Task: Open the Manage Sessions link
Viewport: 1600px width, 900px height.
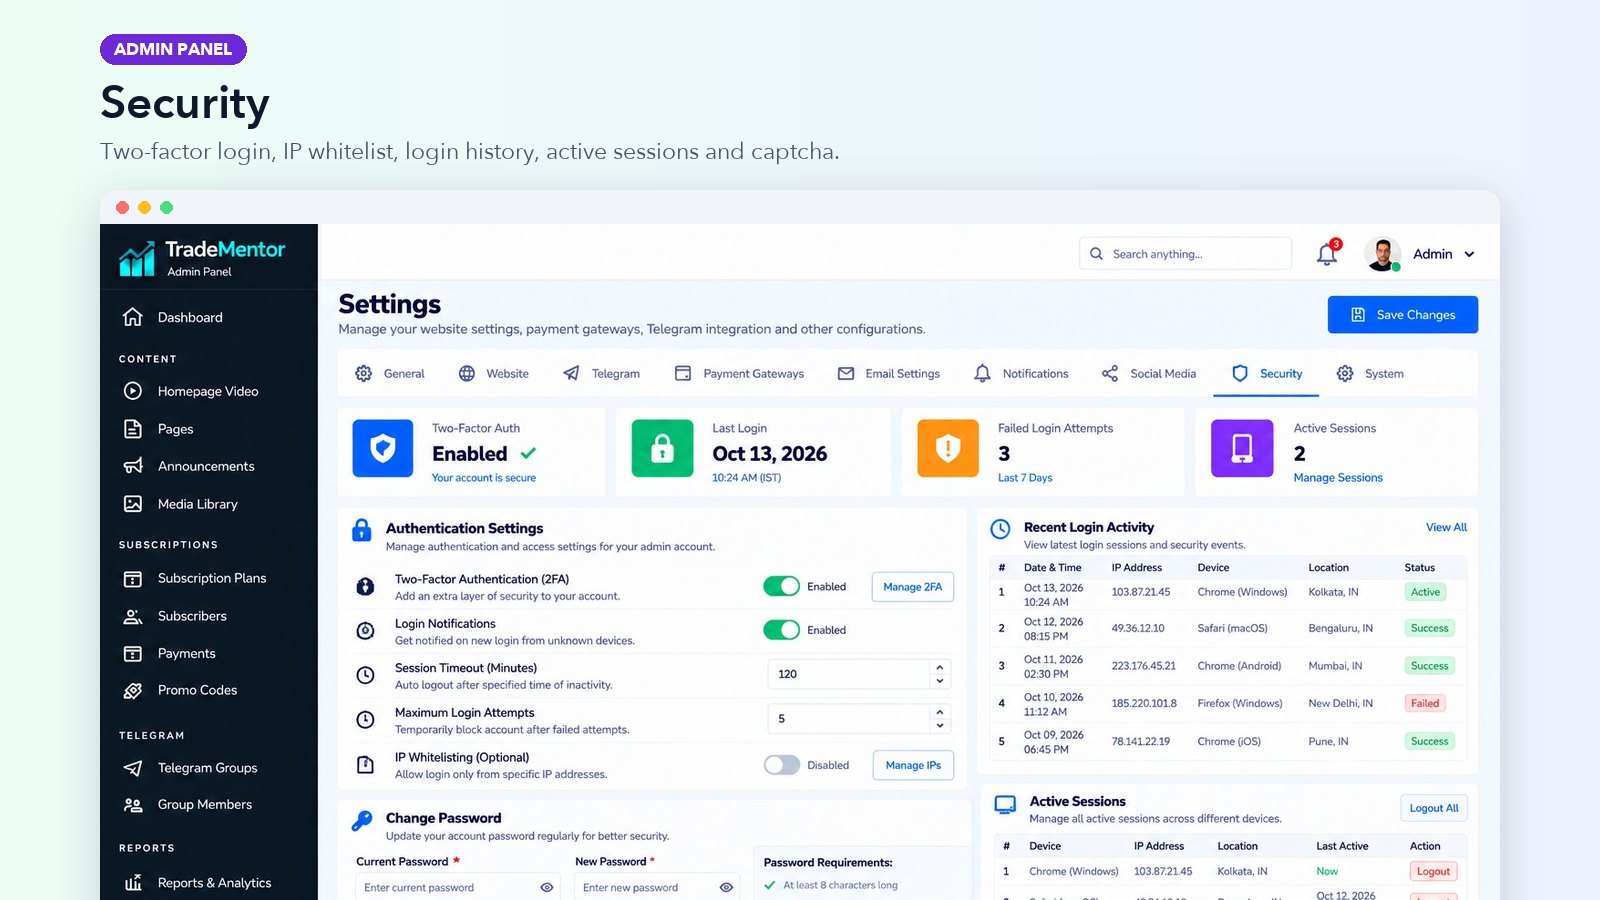Action: point(1338,478)
